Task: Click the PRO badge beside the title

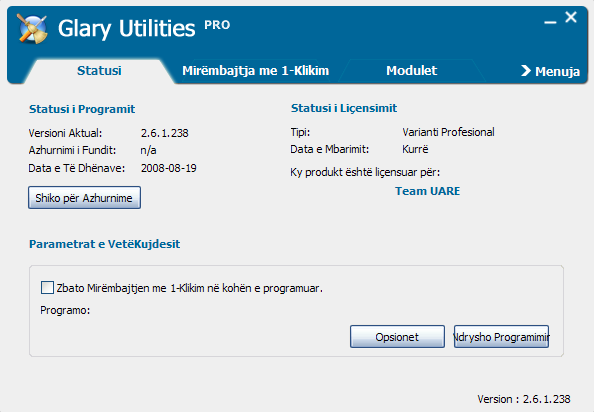Action: tap(217, 25)
